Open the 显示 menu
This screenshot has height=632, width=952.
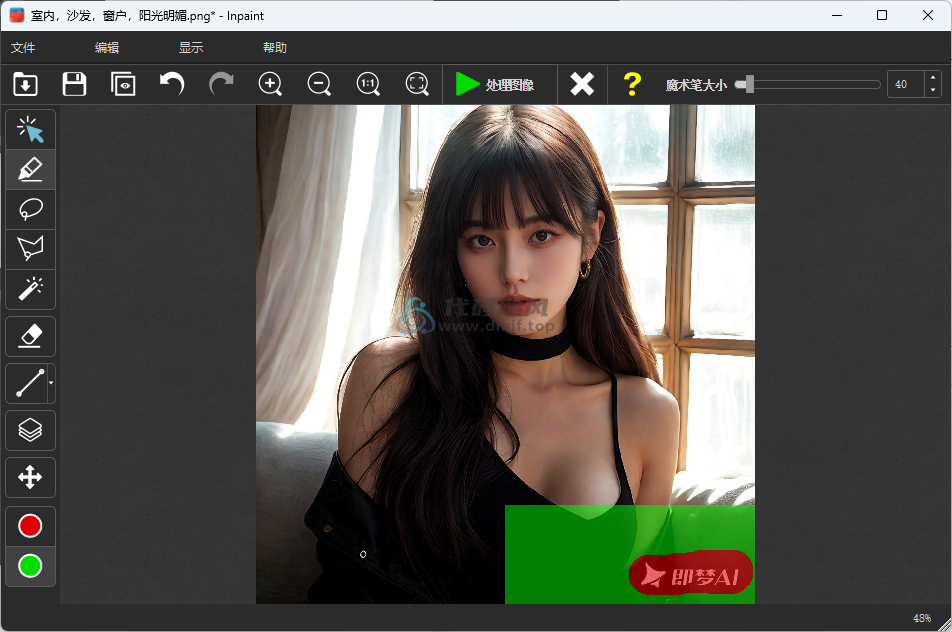[x=191, y=47]
